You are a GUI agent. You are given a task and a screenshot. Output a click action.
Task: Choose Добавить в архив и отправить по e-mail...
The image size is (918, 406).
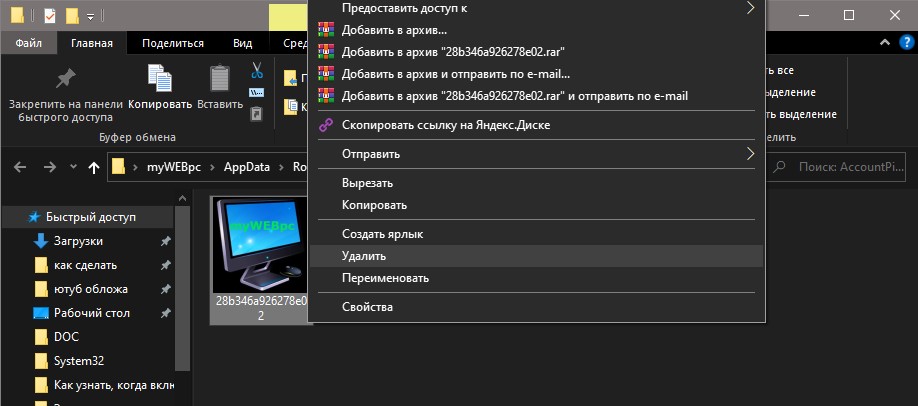[536, 74]
